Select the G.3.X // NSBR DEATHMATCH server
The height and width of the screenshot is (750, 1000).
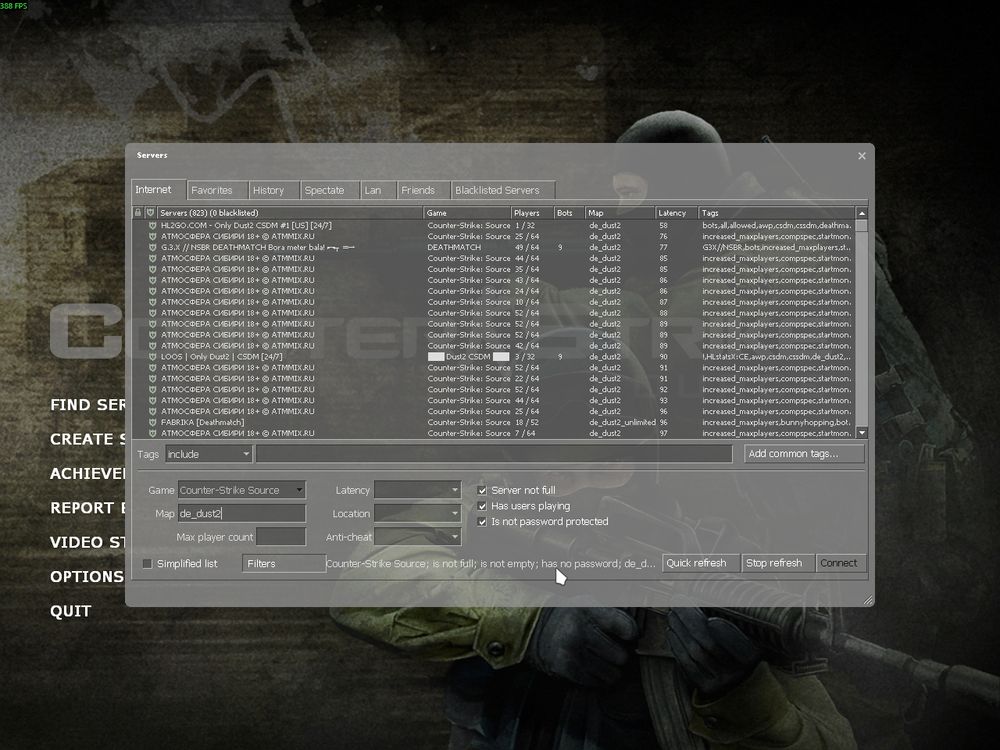[494, 247]
